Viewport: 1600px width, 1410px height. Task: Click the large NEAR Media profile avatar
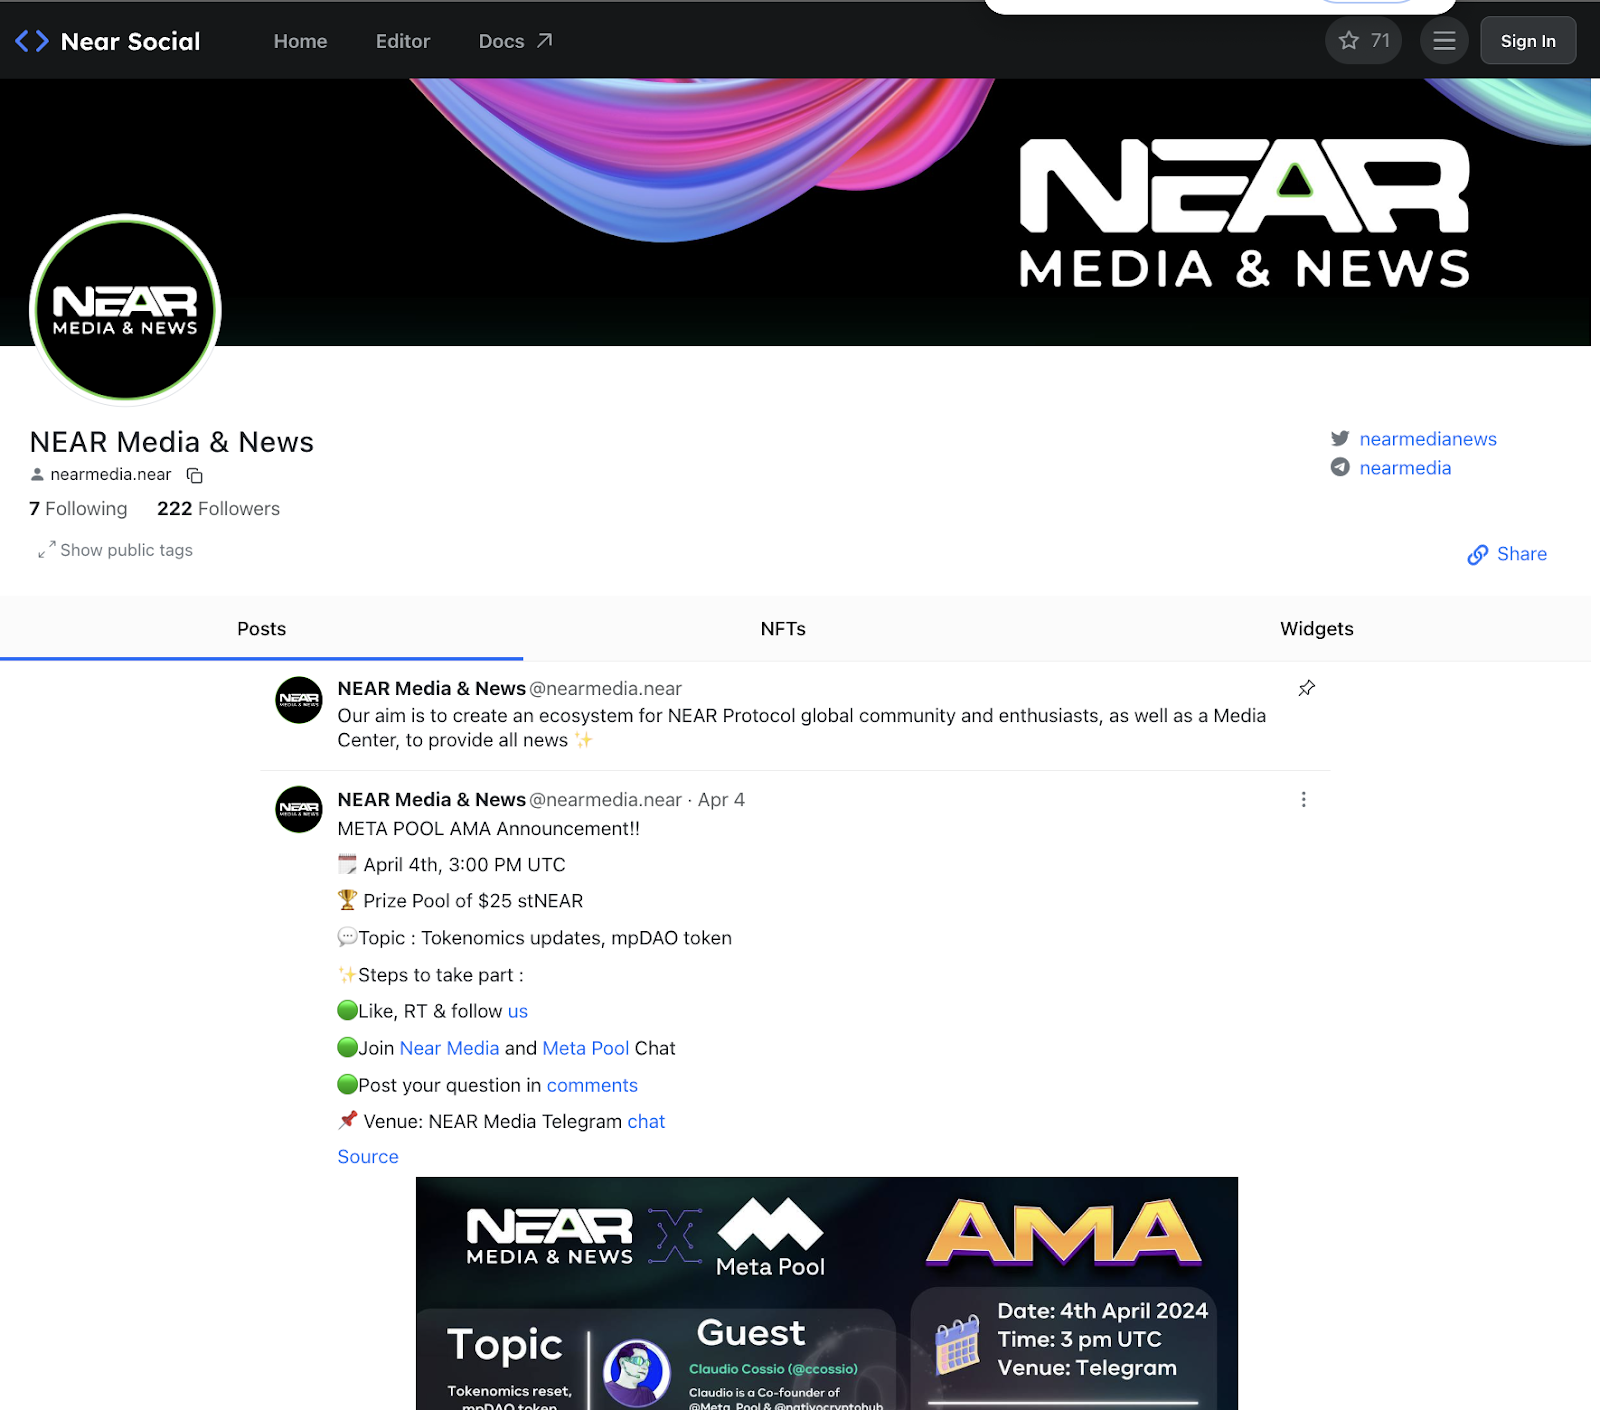pyautogui.click(x=125, y=310)
